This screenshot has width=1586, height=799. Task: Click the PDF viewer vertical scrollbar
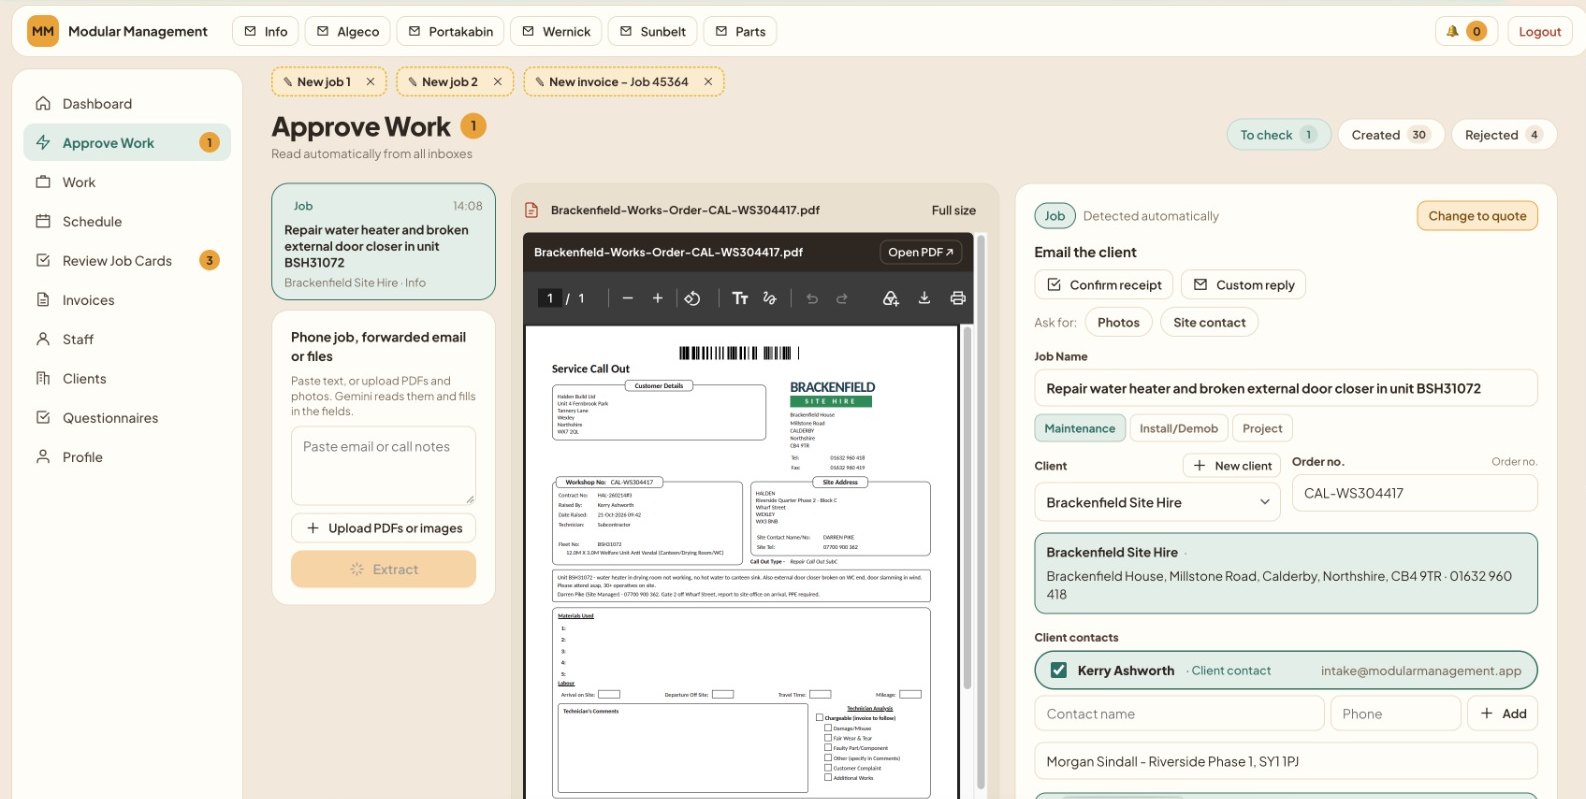tap(967, 510)
